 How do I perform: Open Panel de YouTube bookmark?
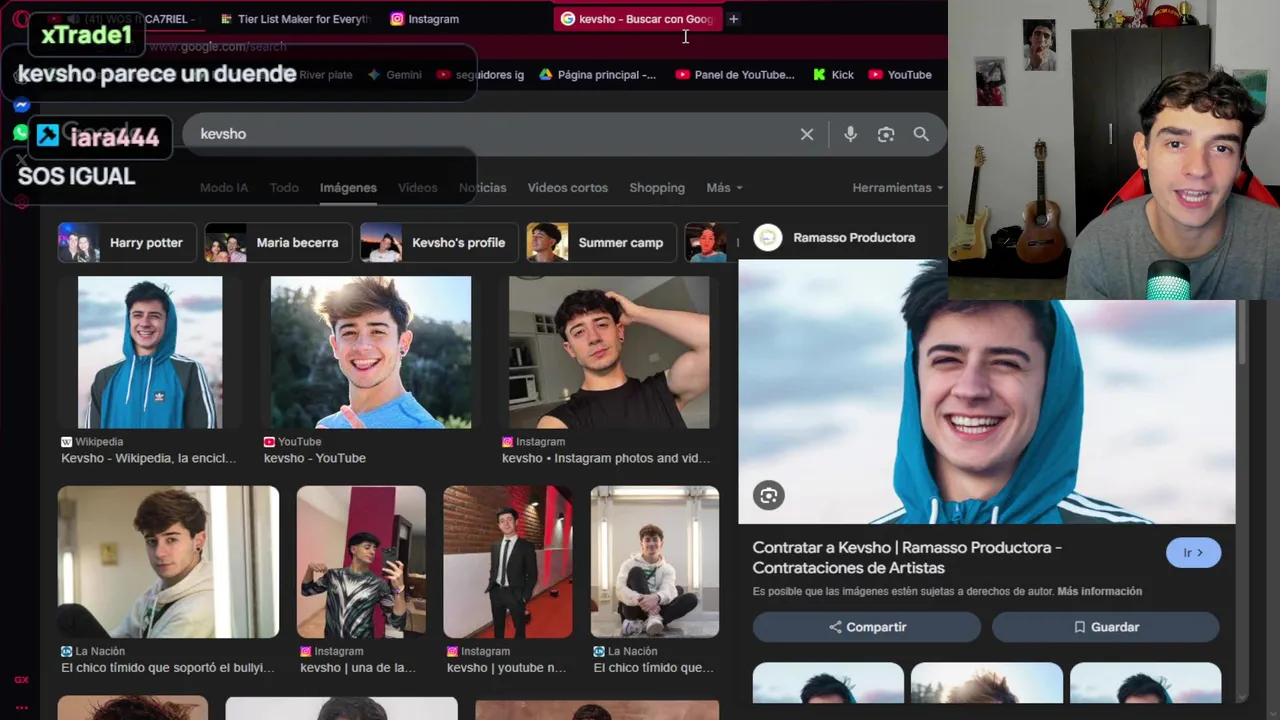(x=735, y=75)
